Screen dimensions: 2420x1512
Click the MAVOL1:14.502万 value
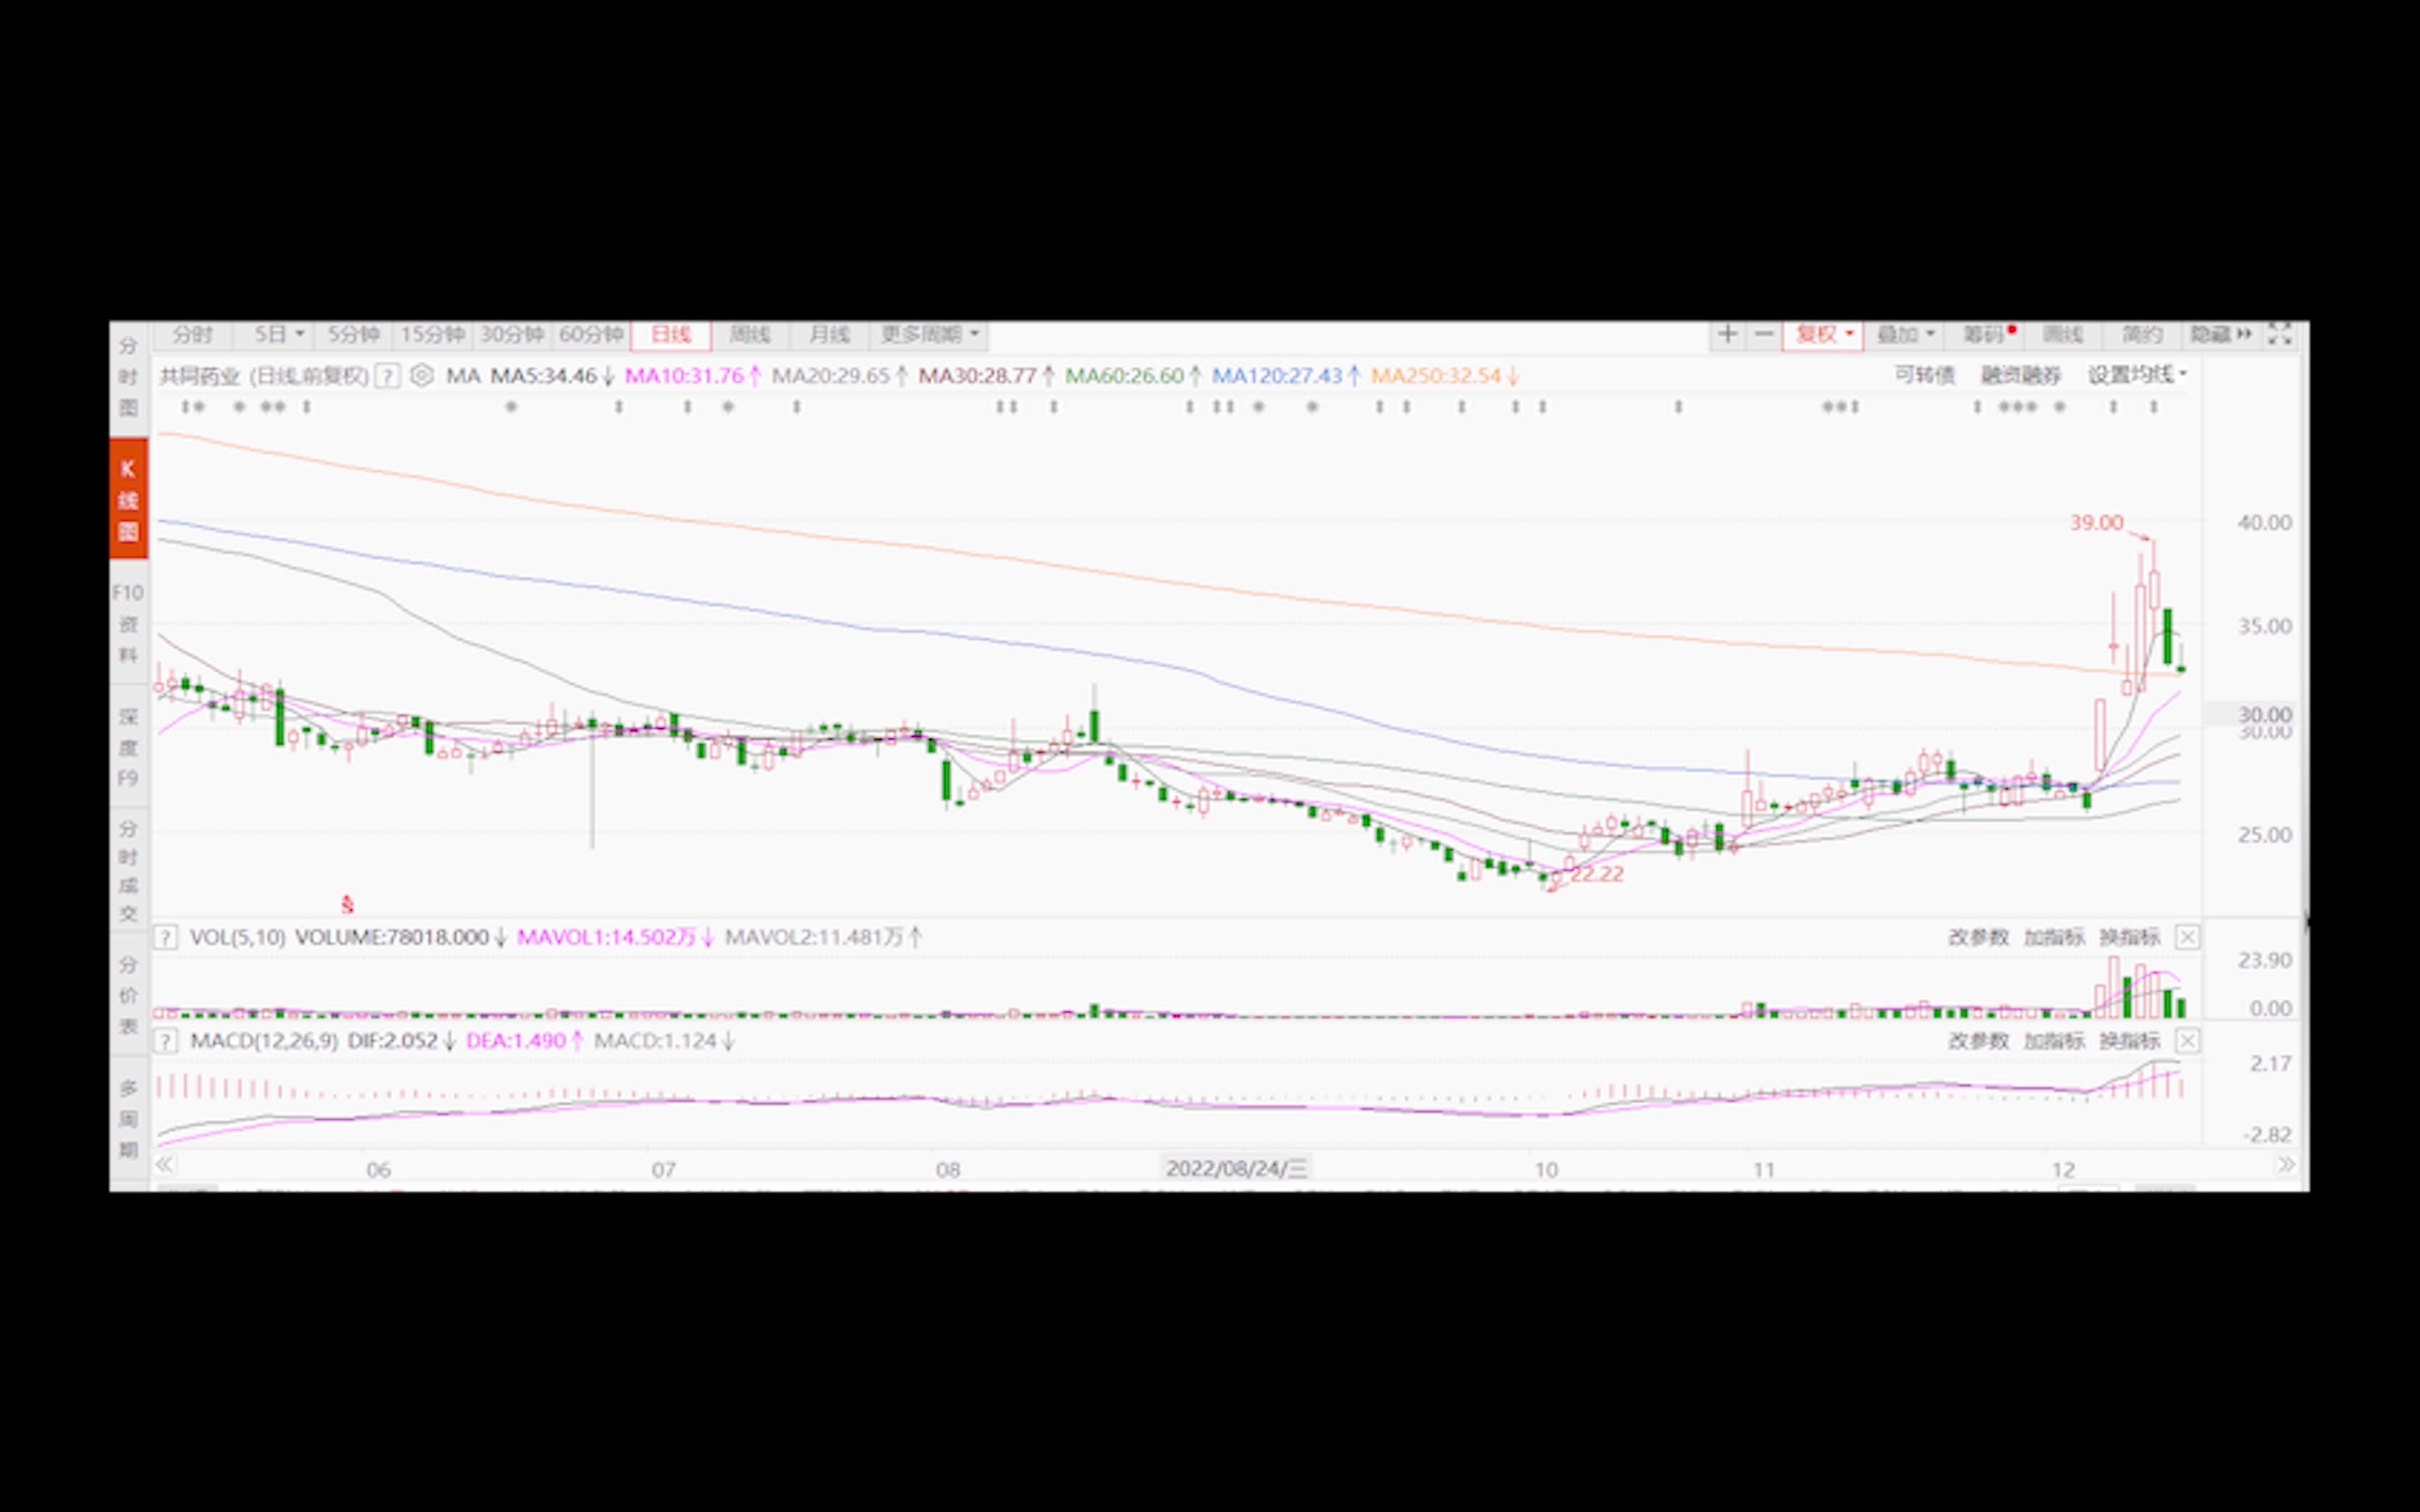[x=607, y=938]
